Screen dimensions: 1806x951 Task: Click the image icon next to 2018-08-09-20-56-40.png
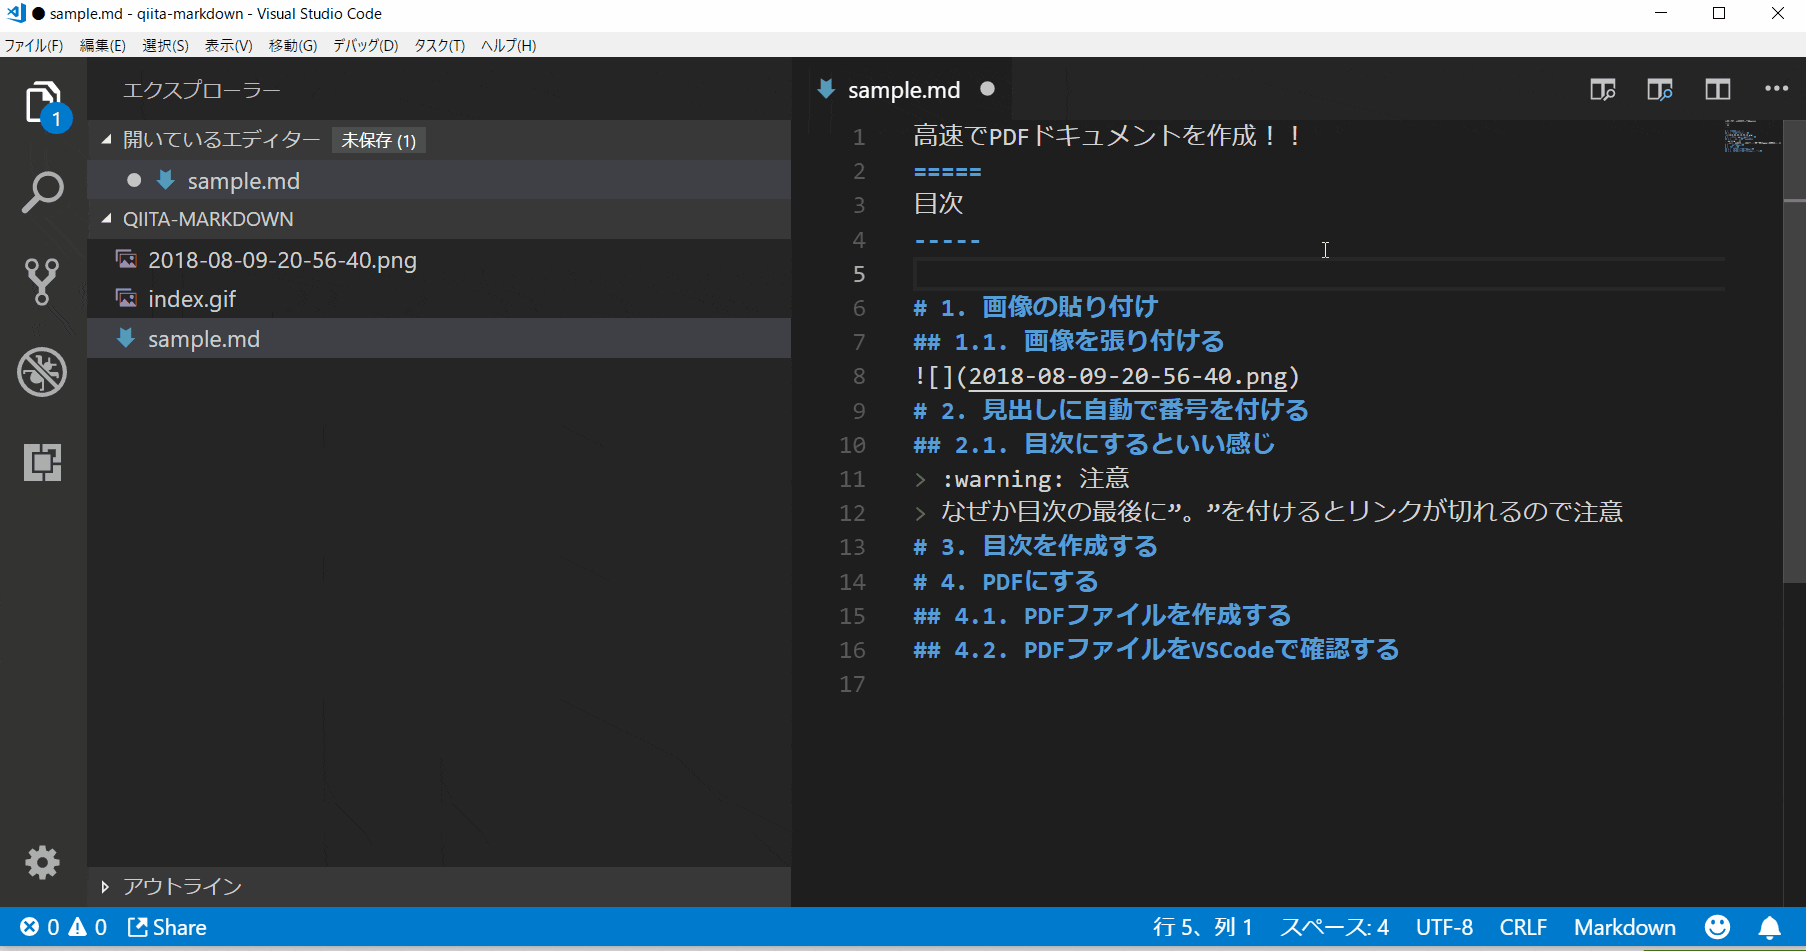(x=126, y=259)
